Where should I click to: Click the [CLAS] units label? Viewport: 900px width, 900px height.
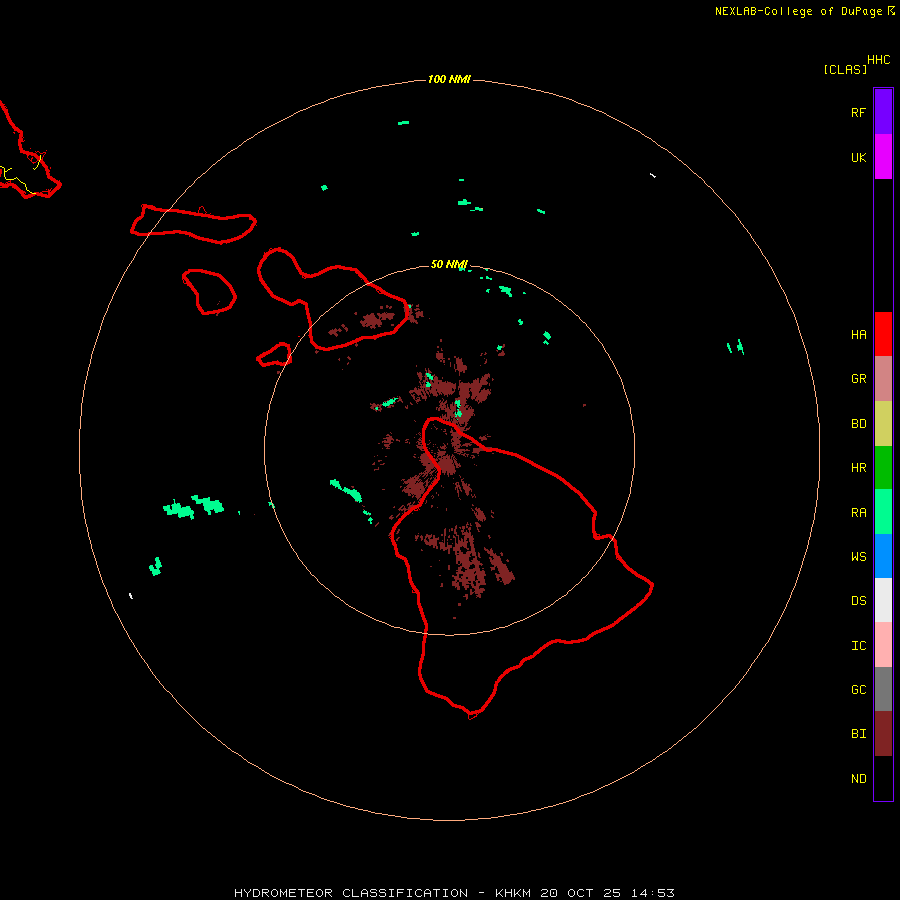(x=845, y=70)
